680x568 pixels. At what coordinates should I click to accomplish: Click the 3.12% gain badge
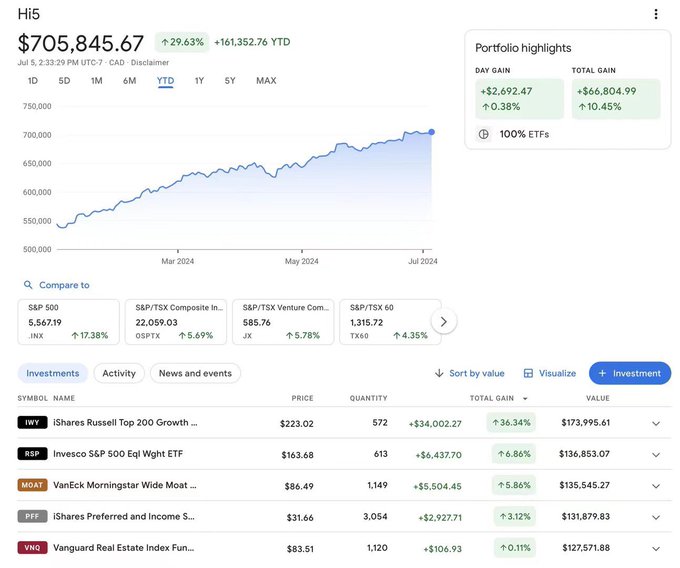[x=515, y=516]
